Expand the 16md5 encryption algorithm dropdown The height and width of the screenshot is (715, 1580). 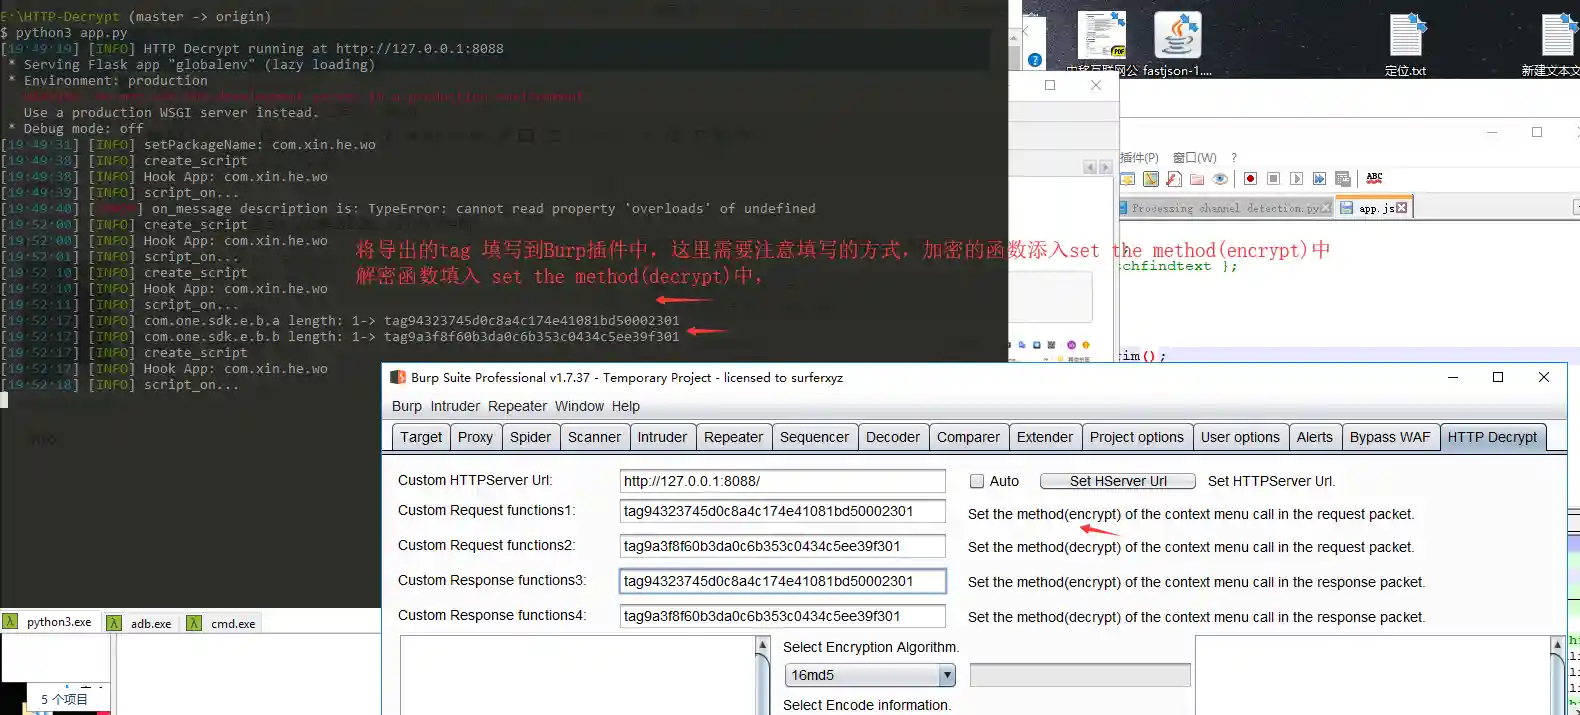point(947,675)
